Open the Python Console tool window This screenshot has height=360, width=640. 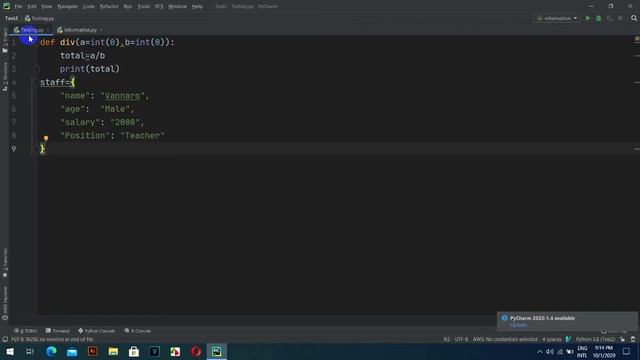97,331
